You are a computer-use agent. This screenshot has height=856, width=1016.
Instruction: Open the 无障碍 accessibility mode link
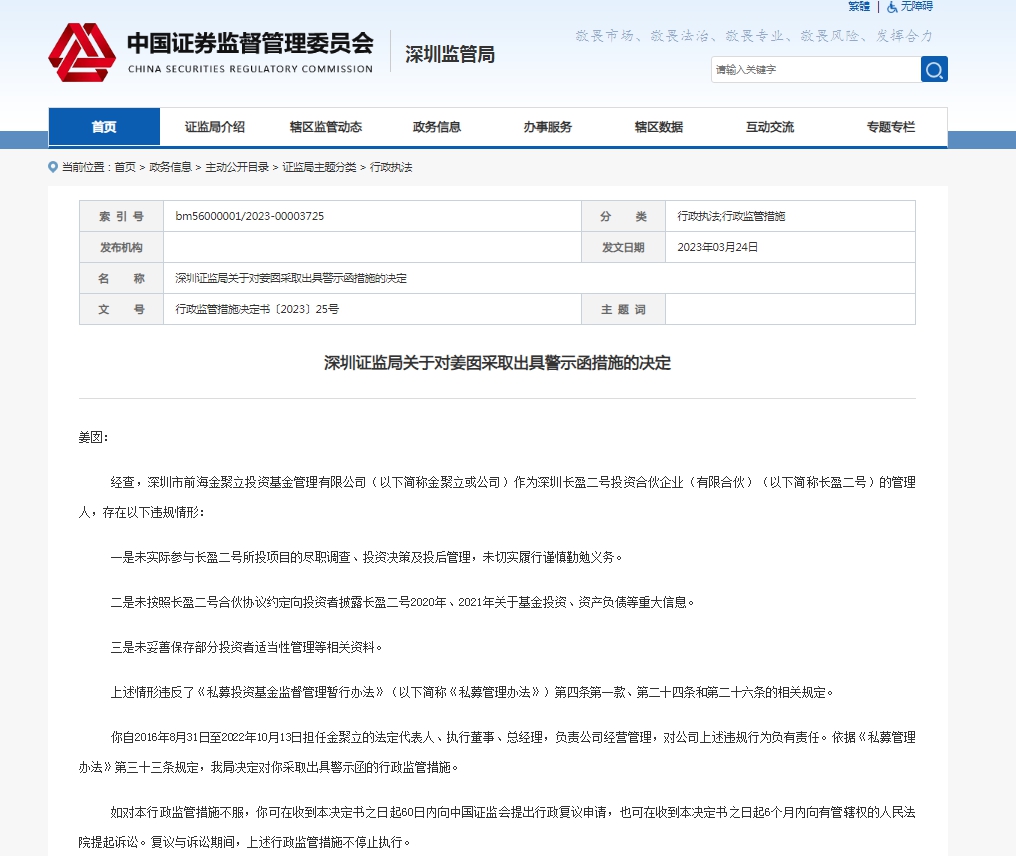(x=916, y=6)
